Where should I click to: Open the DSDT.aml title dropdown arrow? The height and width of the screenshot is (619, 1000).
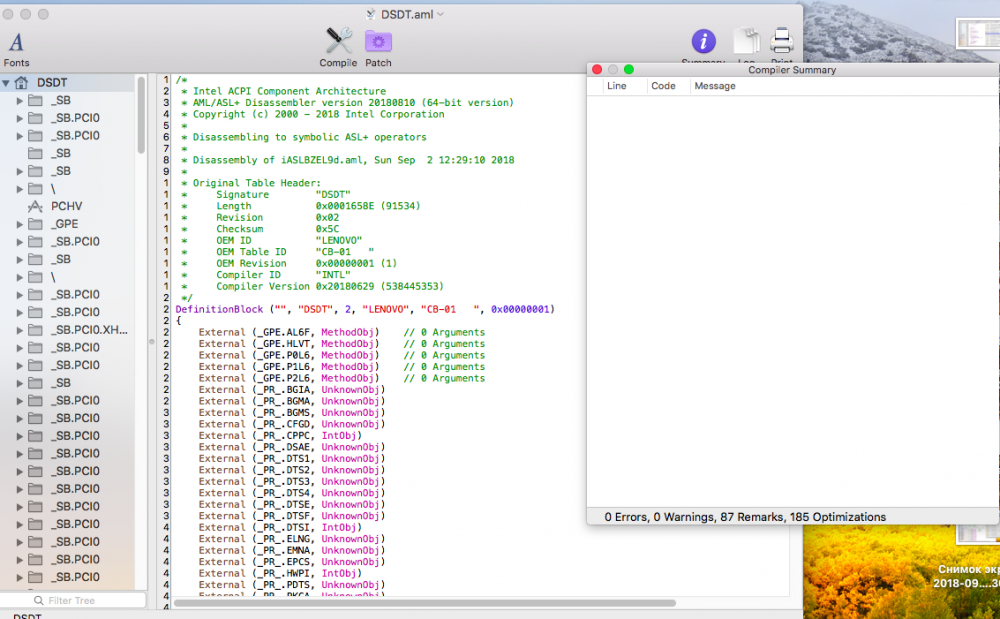coord(441,14)
